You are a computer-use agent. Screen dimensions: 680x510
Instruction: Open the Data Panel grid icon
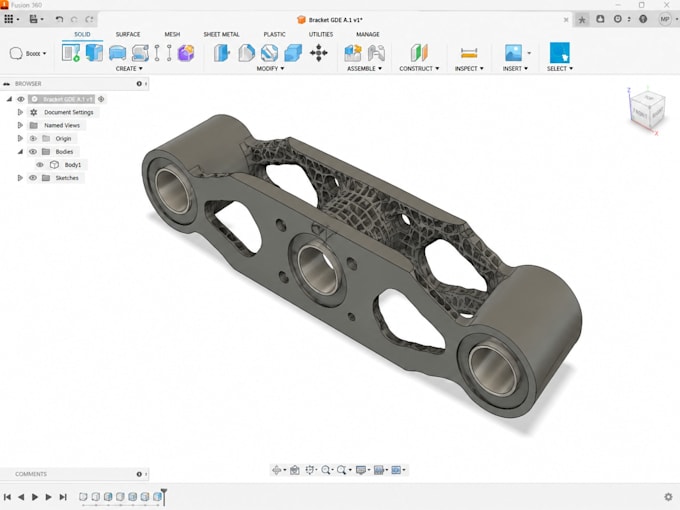click(9, 19)
